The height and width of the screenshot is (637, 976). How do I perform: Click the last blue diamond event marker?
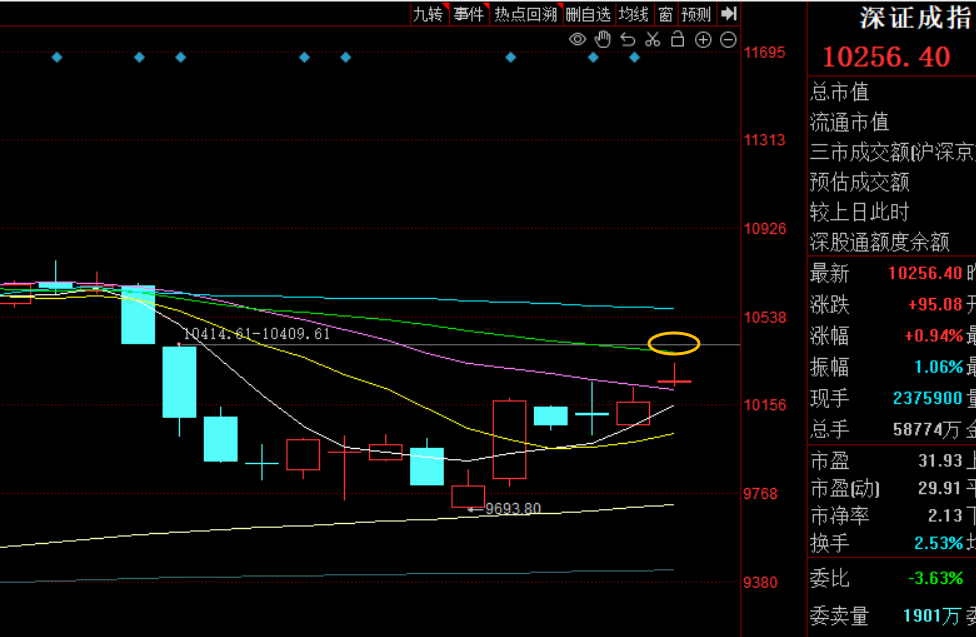[x=634, y=57]
